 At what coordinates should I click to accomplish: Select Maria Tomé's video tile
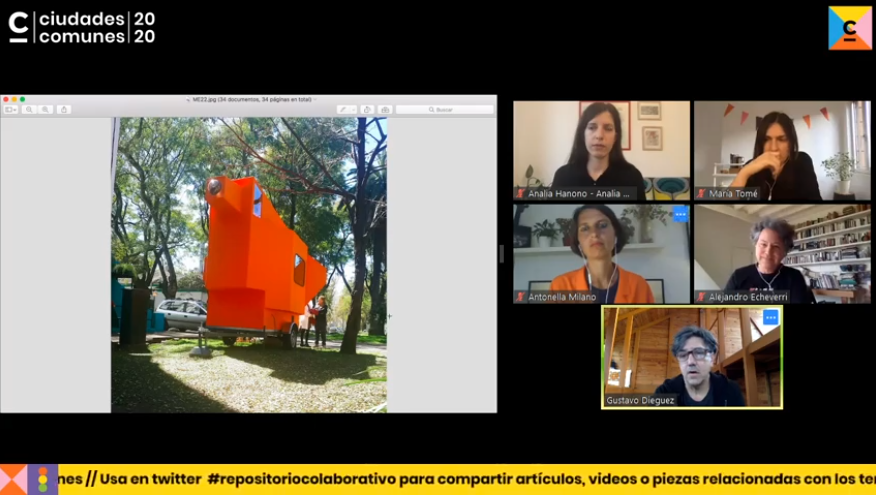click(x=782, y=150)
